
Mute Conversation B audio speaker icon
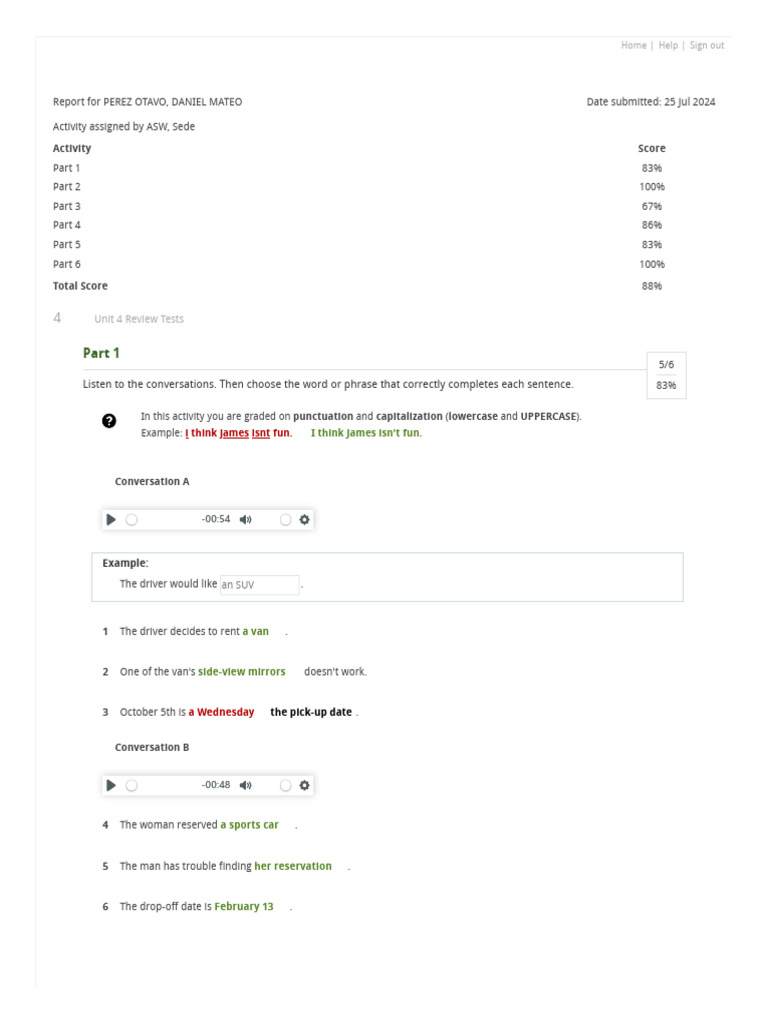tap(245, 786)
